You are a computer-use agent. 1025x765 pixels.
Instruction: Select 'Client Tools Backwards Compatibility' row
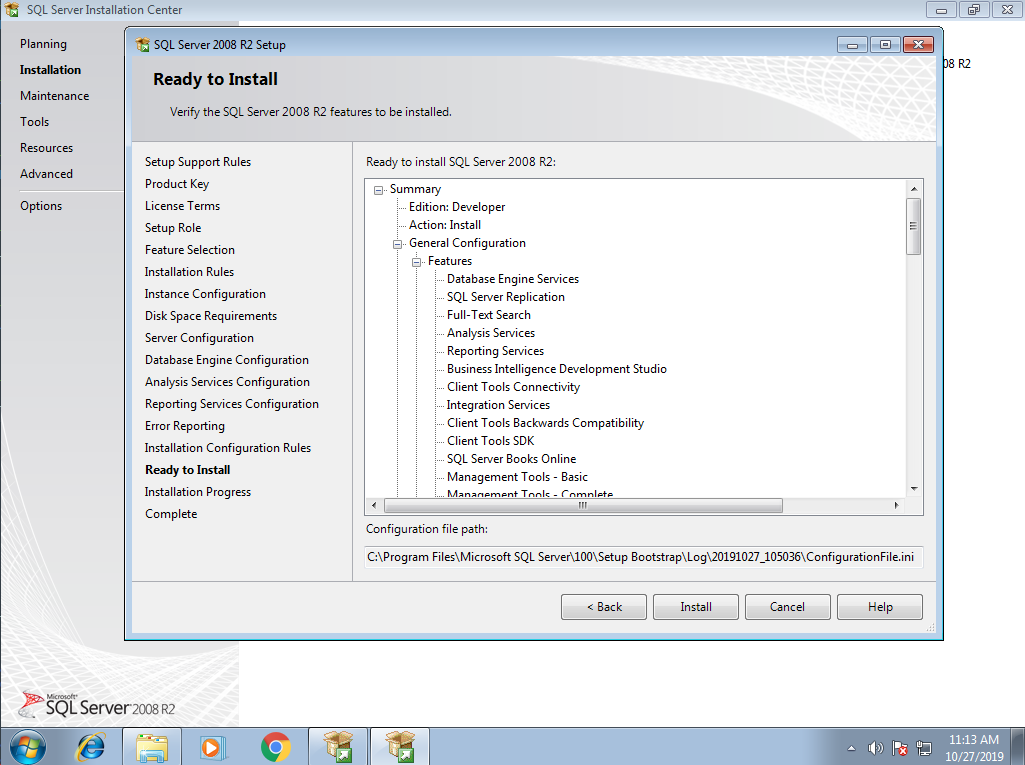pyautogui.click(x=545, y=423)
